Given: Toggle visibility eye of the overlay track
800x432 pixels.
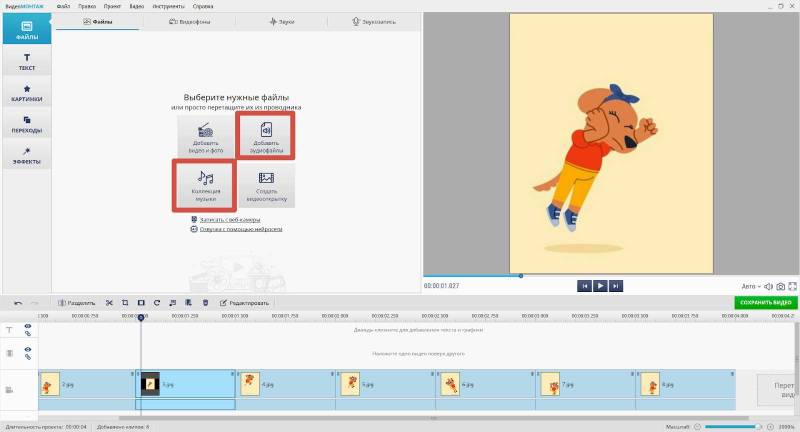Looking at the screenshot, I should tap(28, 349).
